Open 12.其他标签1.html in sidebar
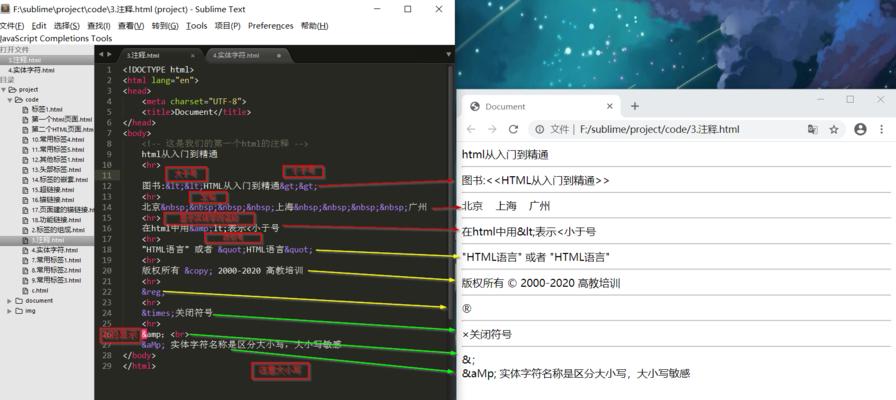896x400 pixels. [58, 159]
